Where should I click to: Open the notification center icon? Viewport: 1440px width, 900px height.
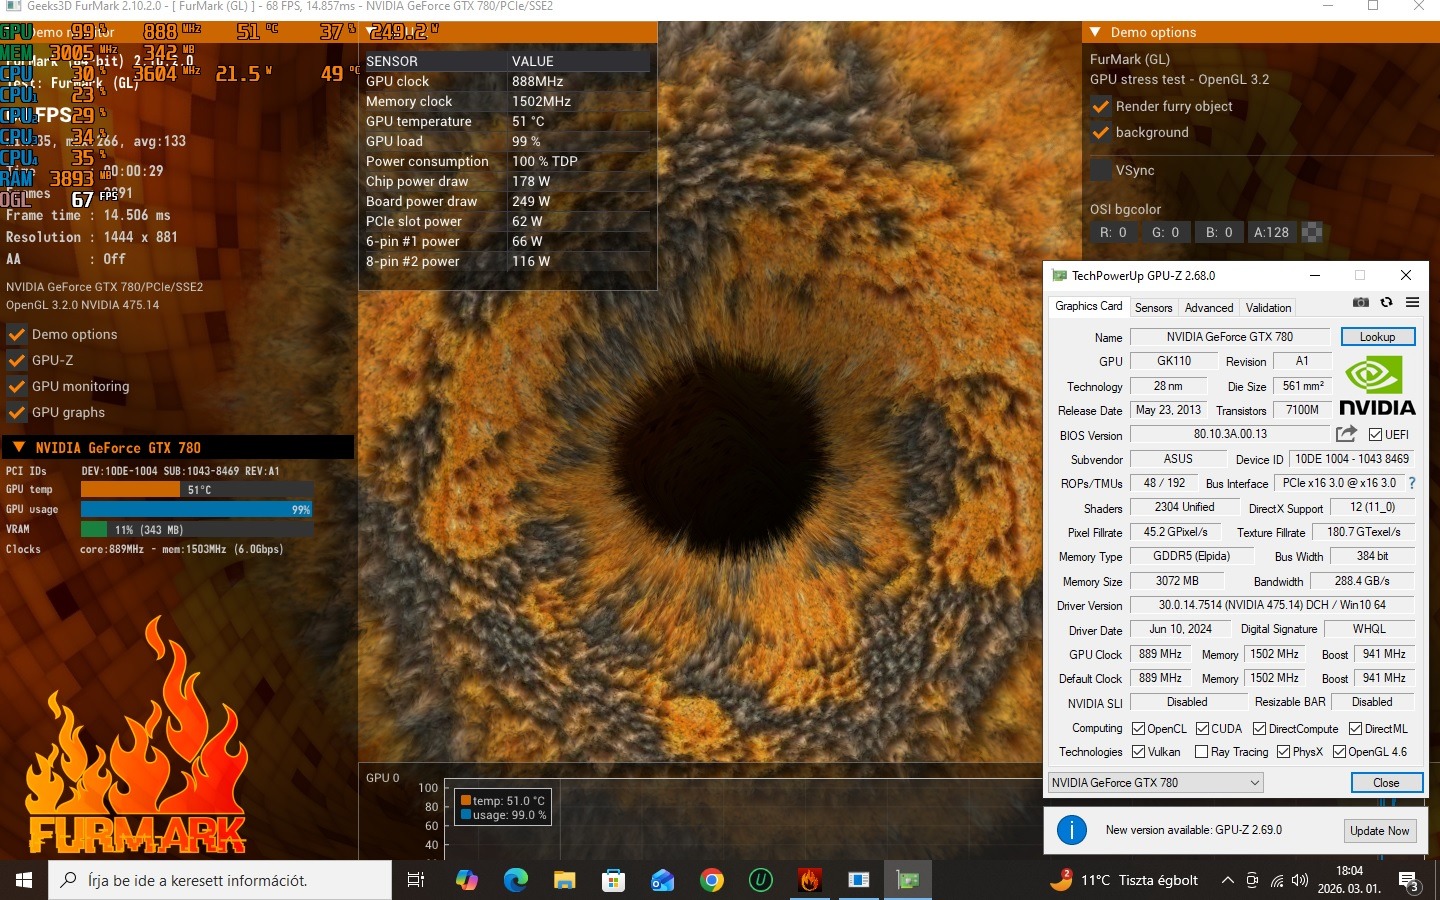[x=1409, y=881]
